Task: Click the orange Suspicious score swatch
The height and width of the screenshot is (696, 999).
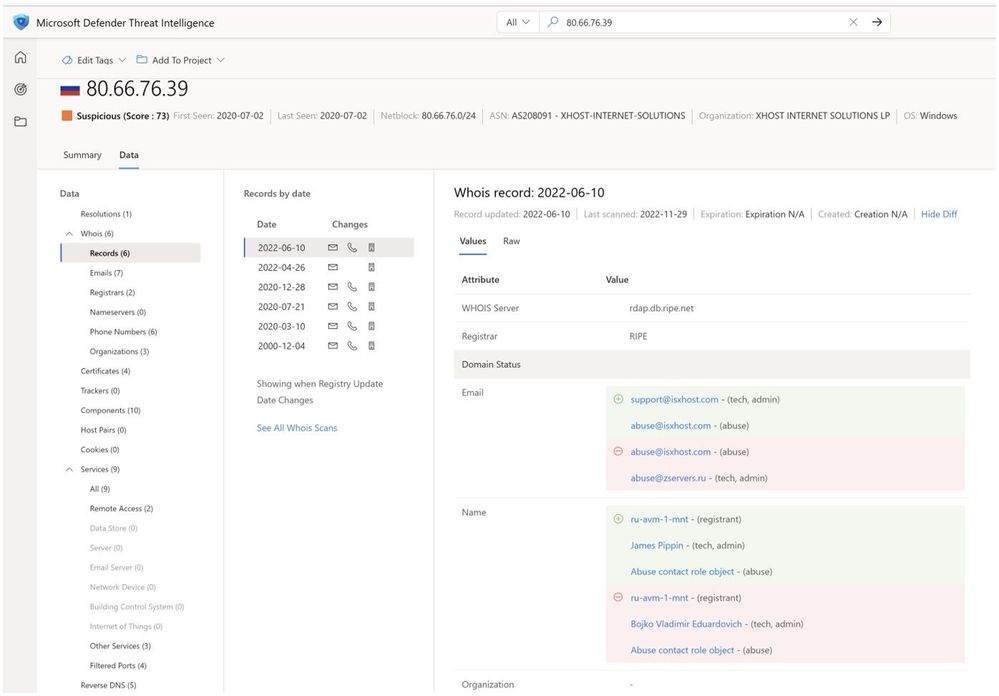Action: pos(67,115)
